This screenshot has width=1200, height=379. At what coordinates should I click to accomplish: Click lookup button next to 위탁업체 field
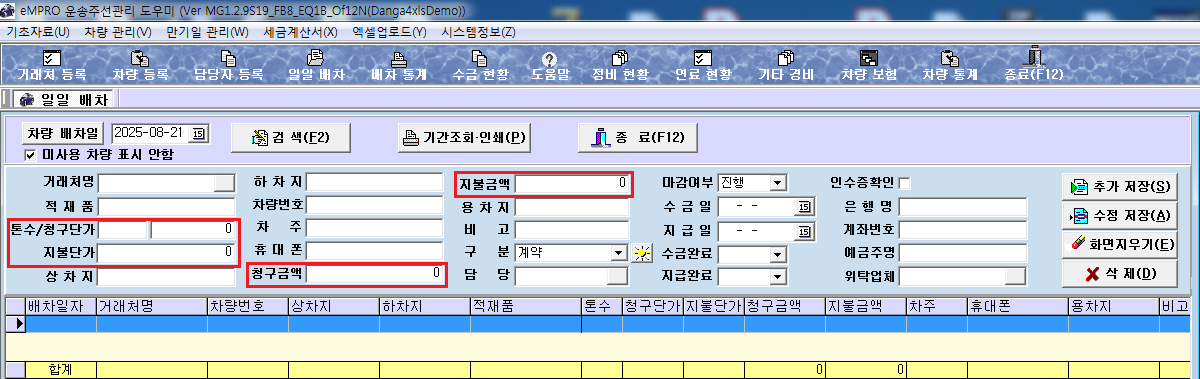(x=1016, y=276)
